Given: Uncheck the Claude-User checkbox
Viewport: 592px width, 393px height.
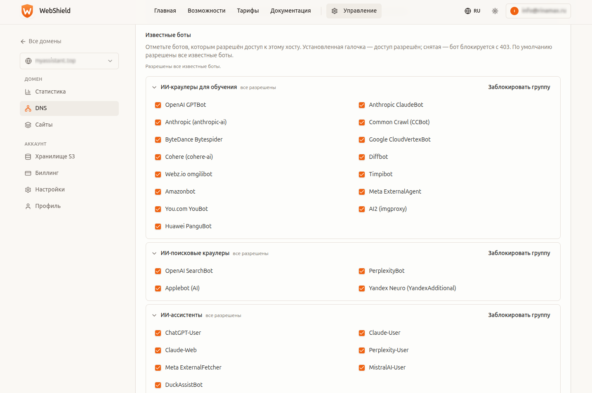Looking at the screenshot, I should click(x=362, y=333).
